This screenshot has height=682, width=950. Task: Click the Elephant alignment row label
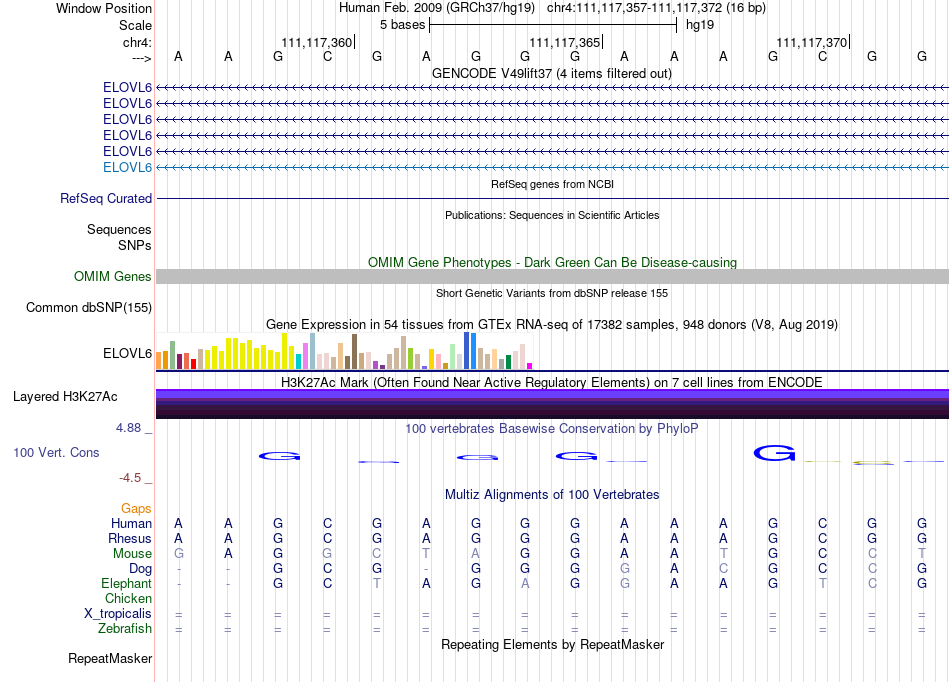[126, 584]
